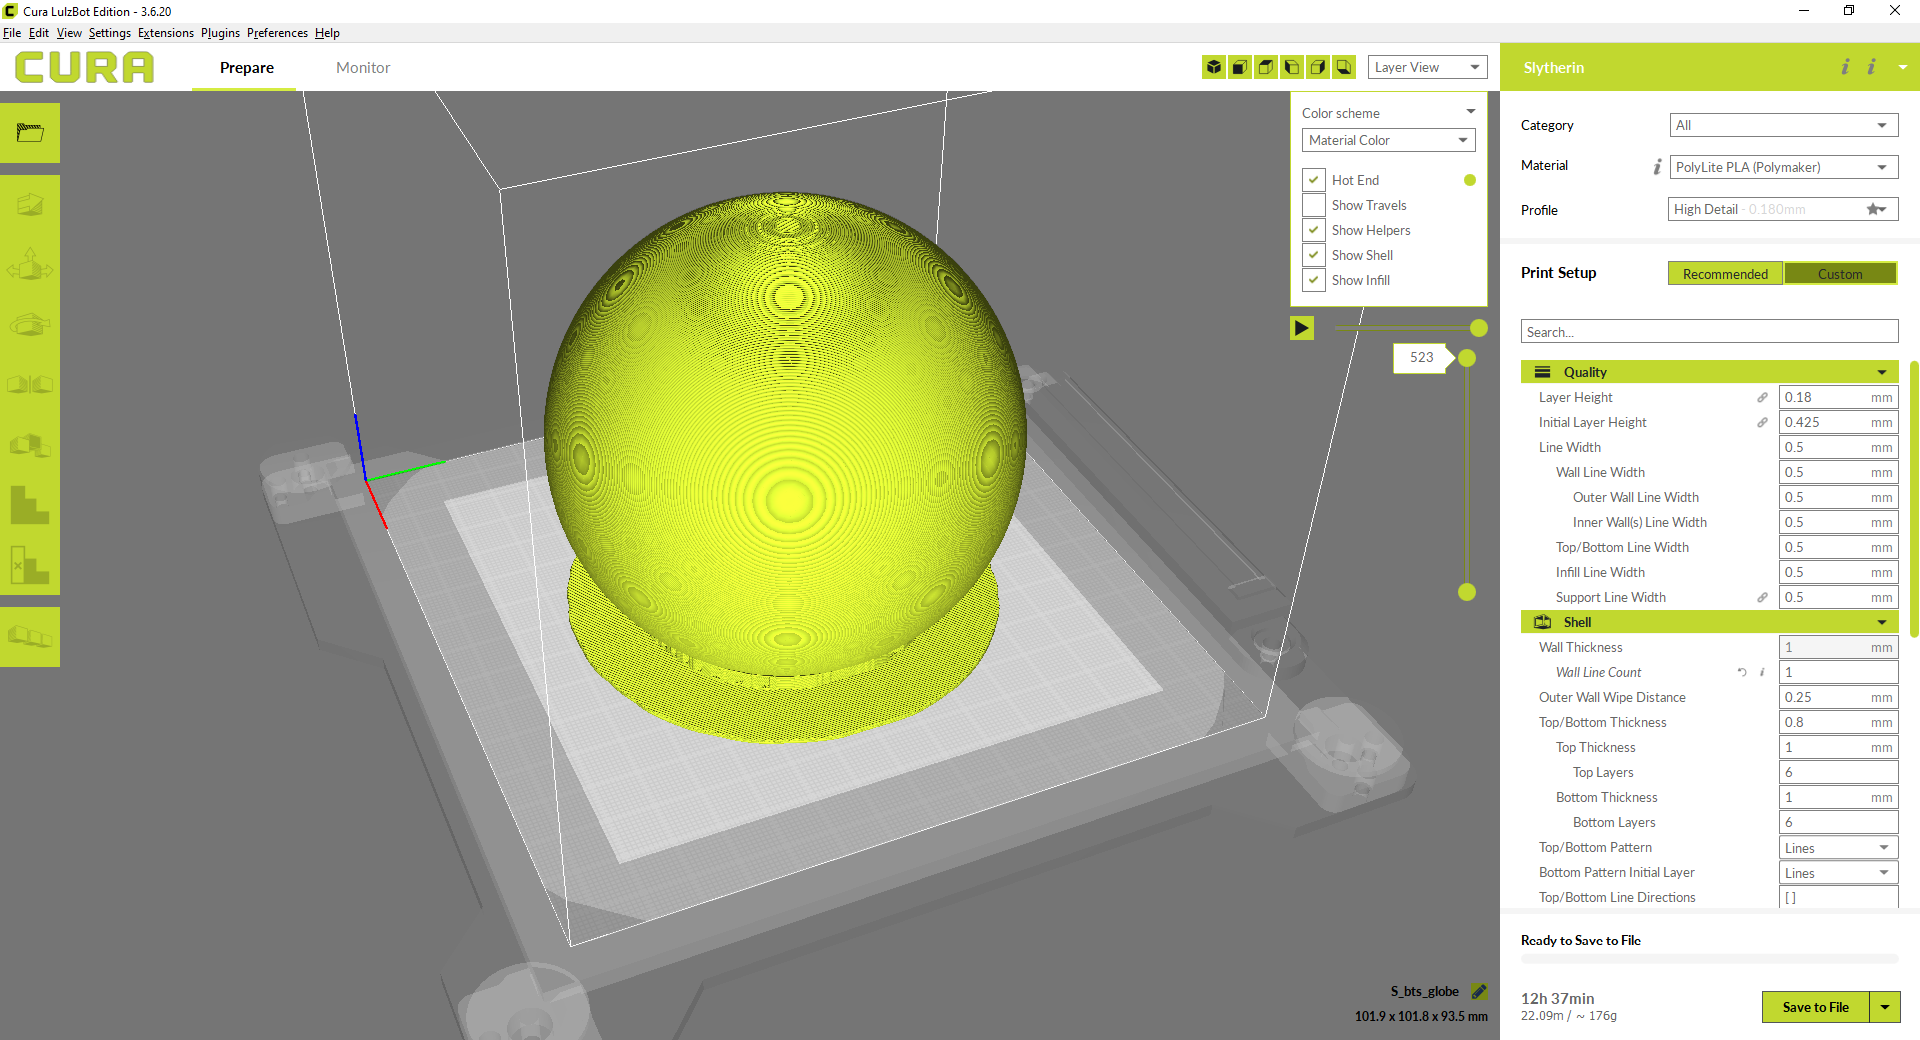Collapse the Quality settings section
This screenshot has height=1040, width=1920.
point(1709,372)
